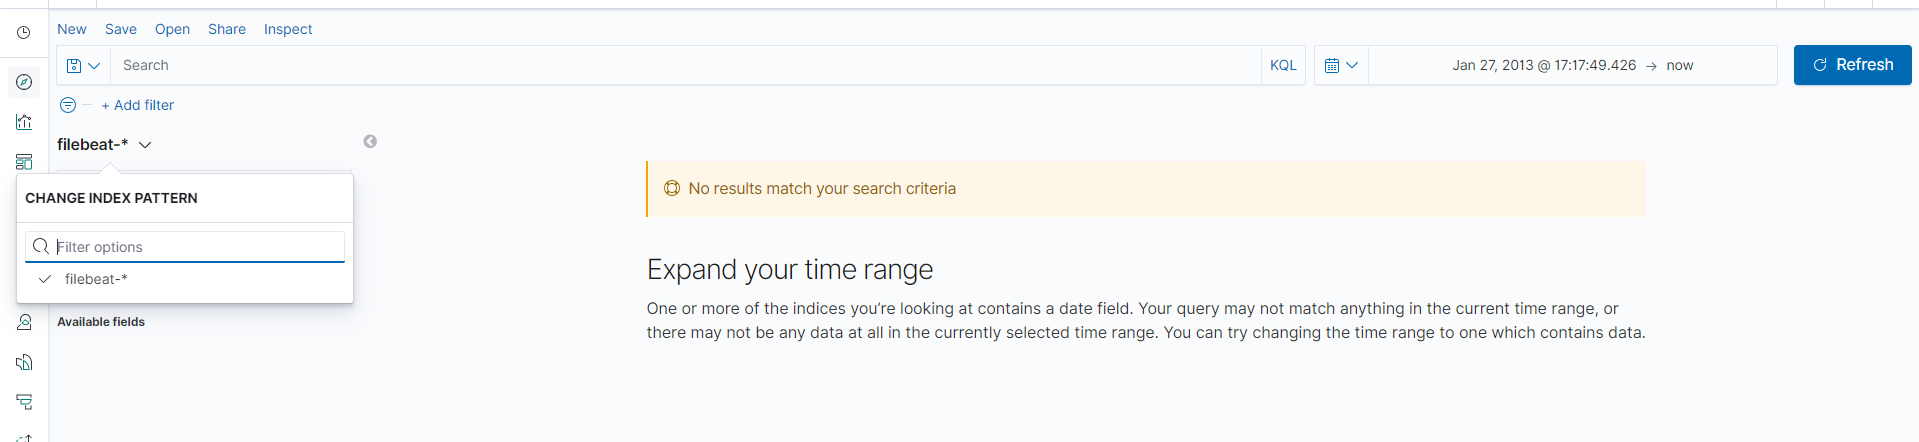Open the Inspect menu item
The width and height of the screenshot is (1919, 442).
288,29
